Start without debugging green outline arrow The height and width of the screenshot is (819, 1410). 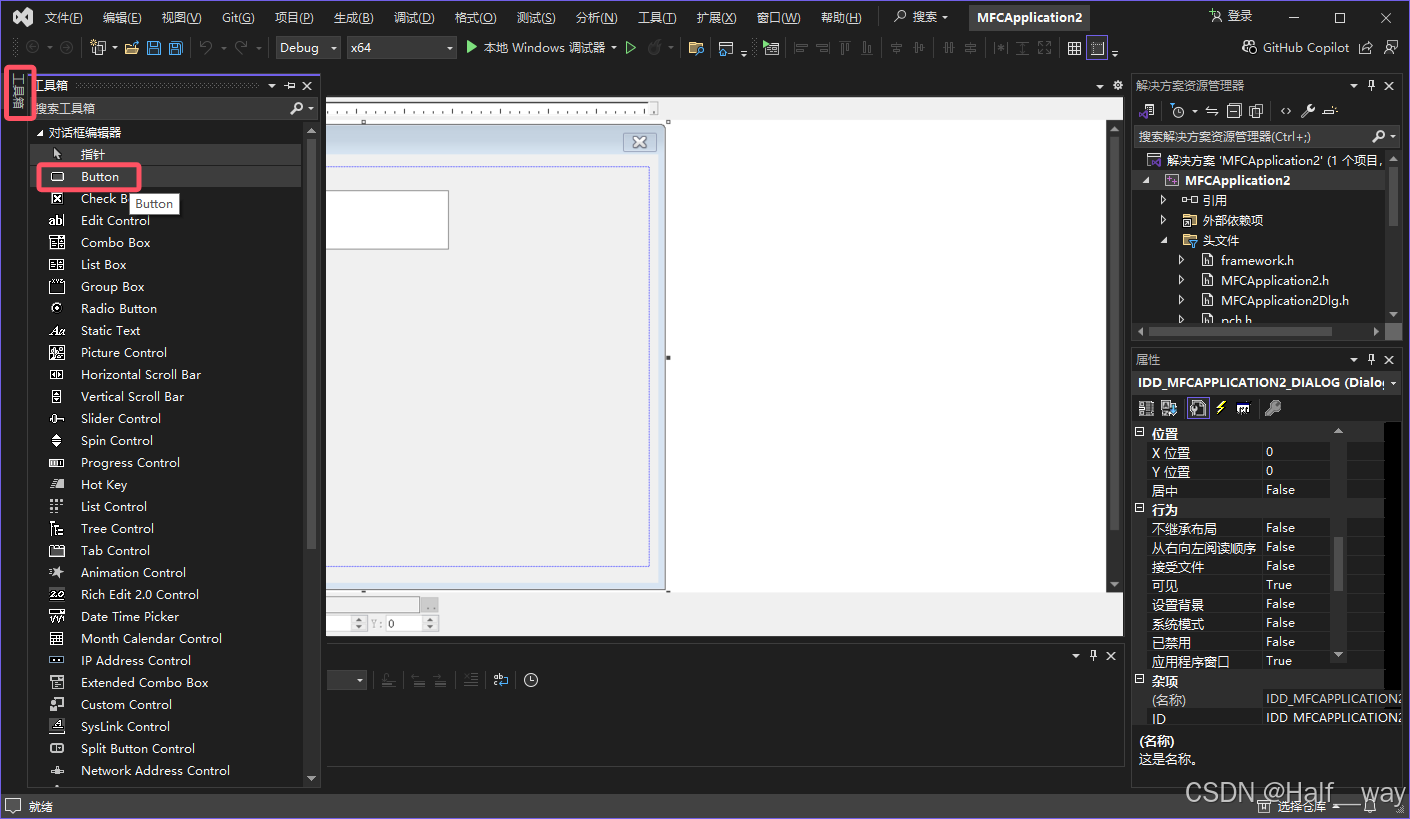pos(630,48)
